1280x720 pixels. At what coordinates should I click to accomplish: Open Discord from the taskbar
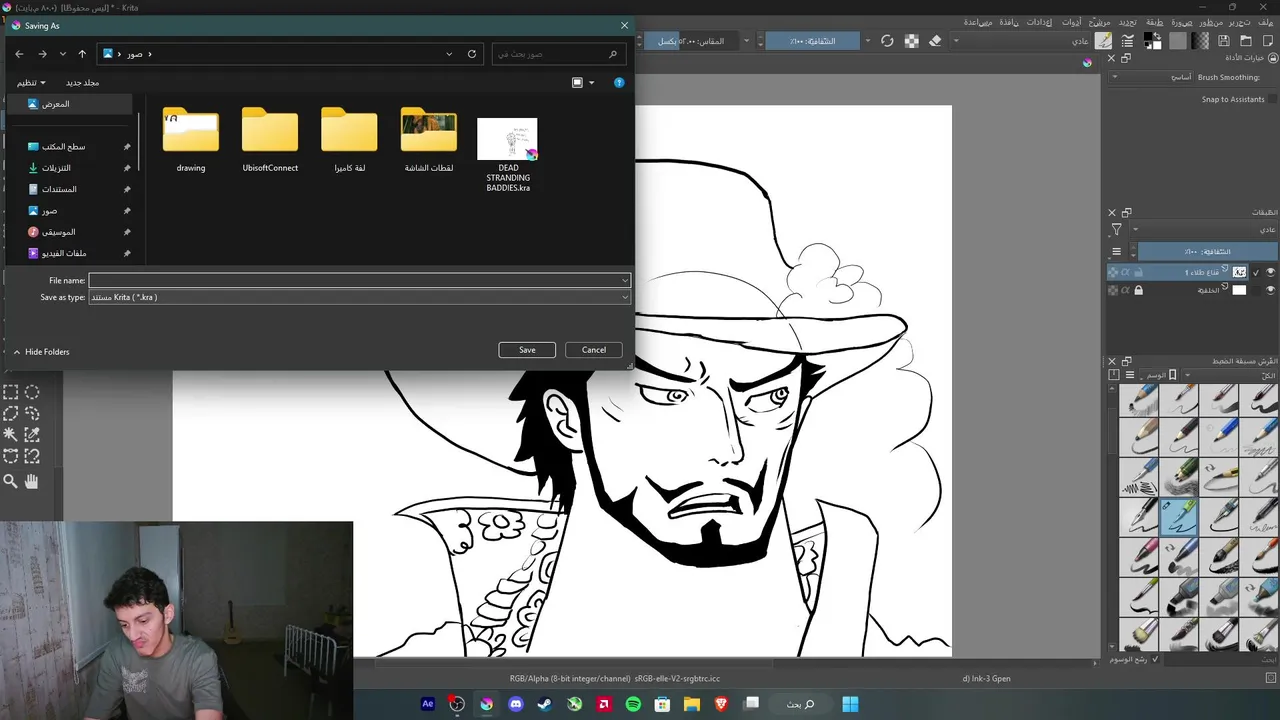click(516, 704)
